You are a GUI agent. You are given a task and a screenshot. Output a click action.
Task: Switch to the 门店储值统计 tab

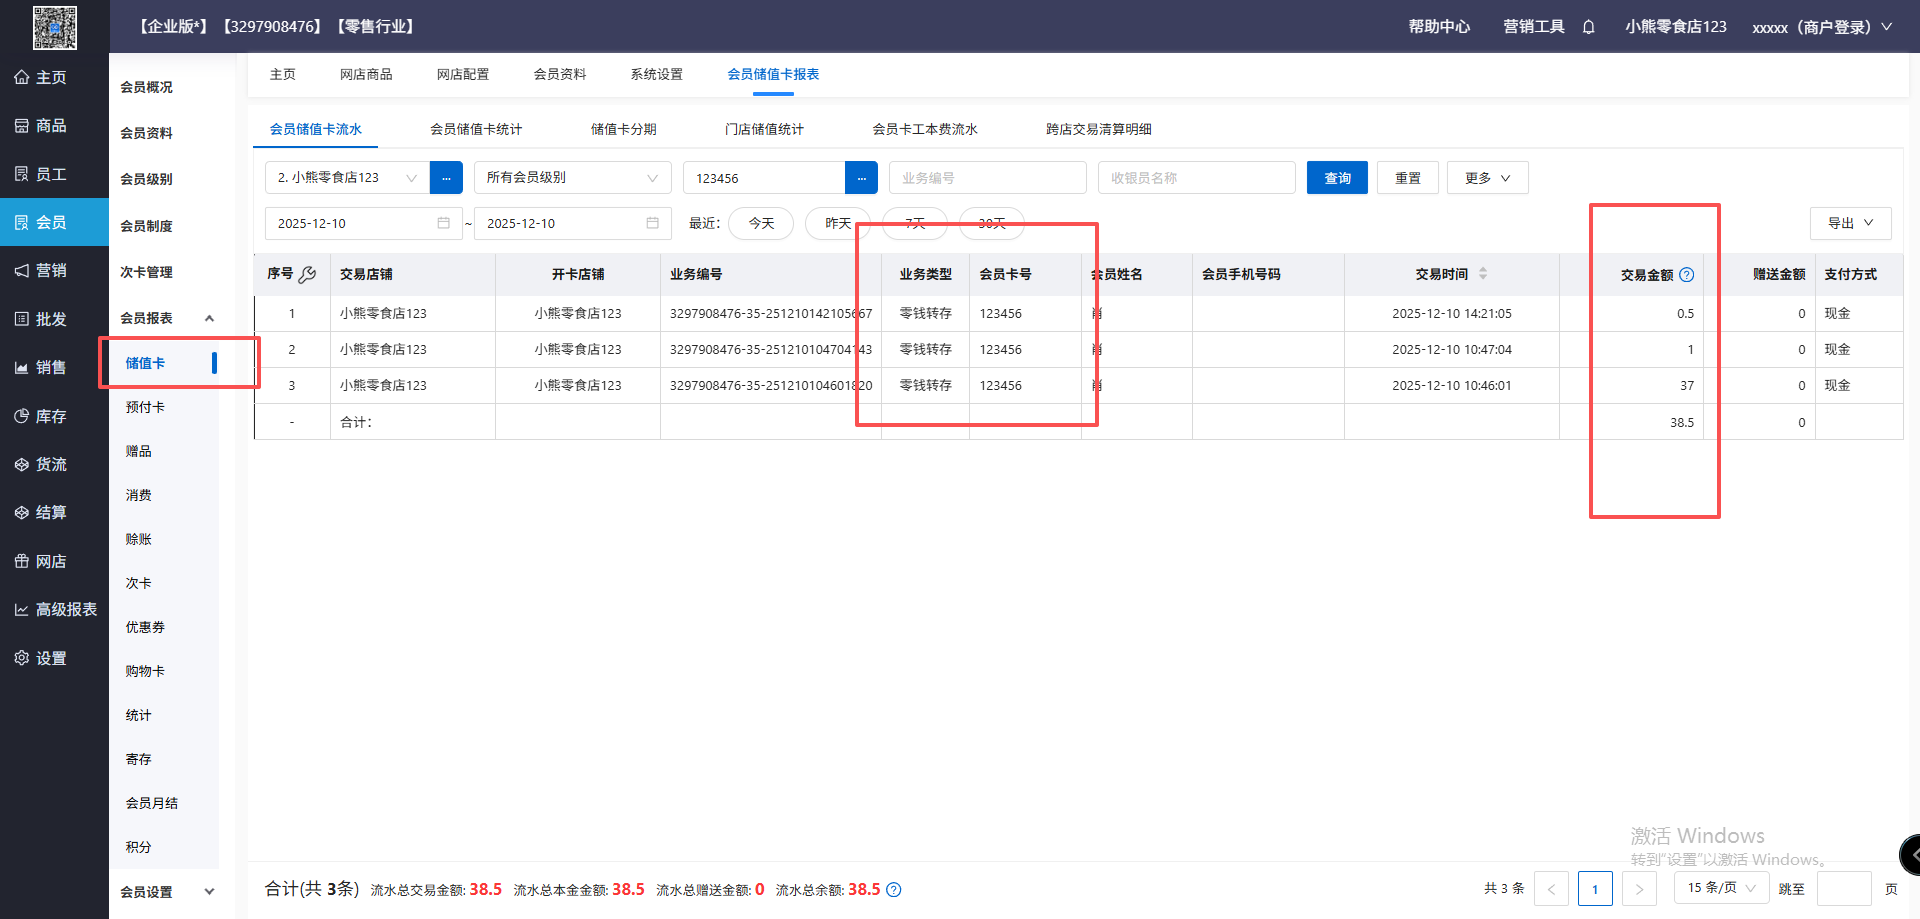coord(764,129)
